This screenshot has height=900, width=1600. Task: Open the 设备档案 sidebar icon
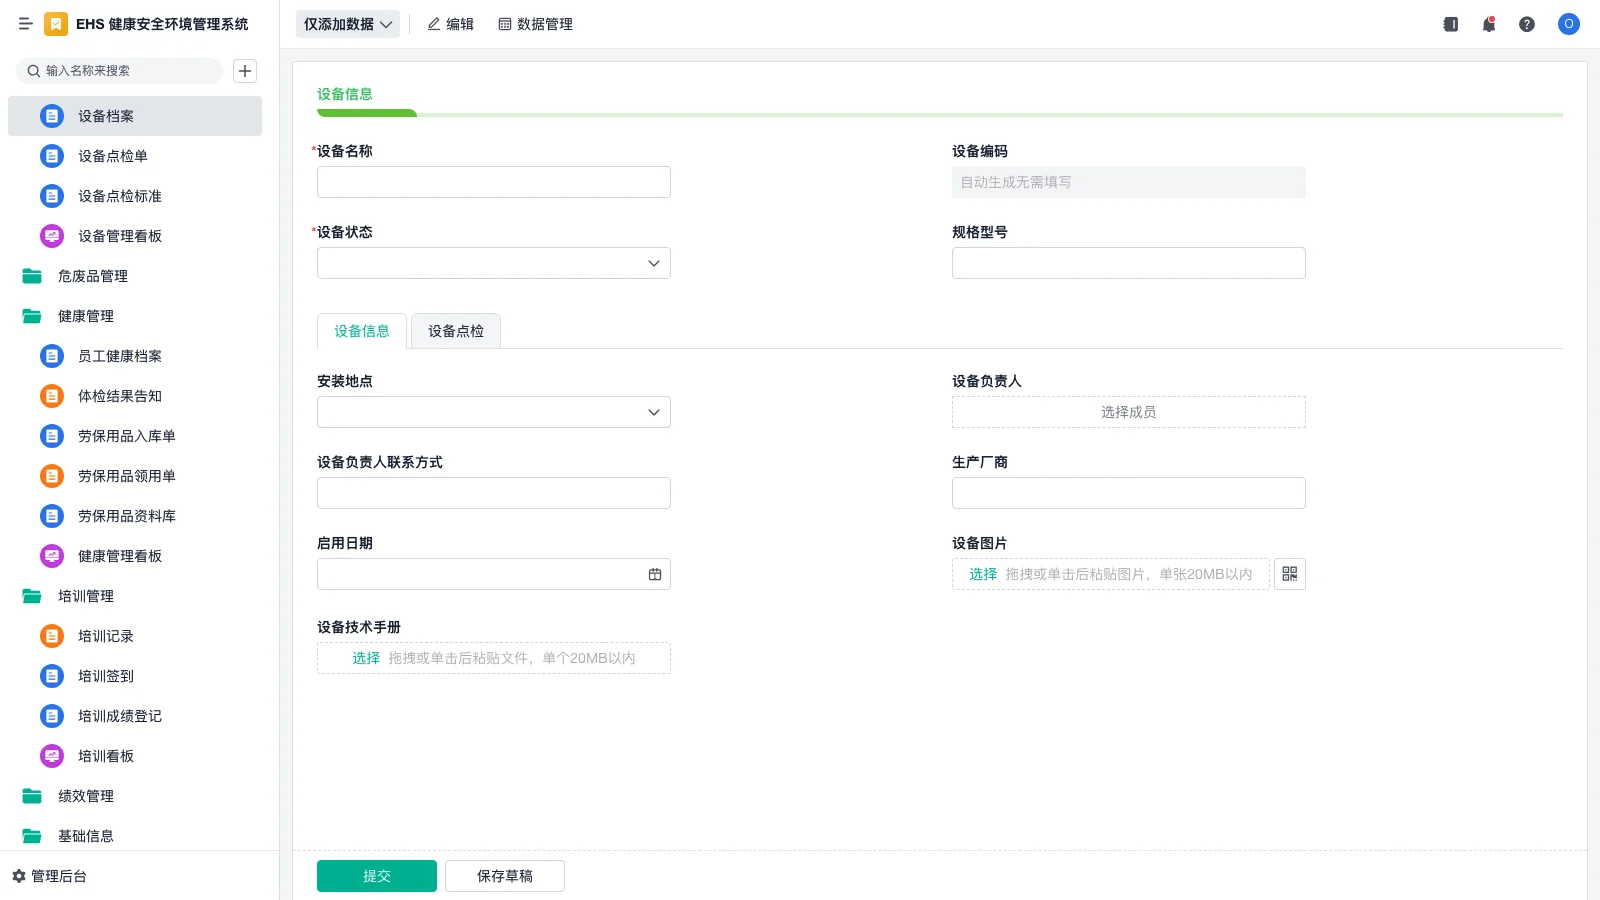51,116
